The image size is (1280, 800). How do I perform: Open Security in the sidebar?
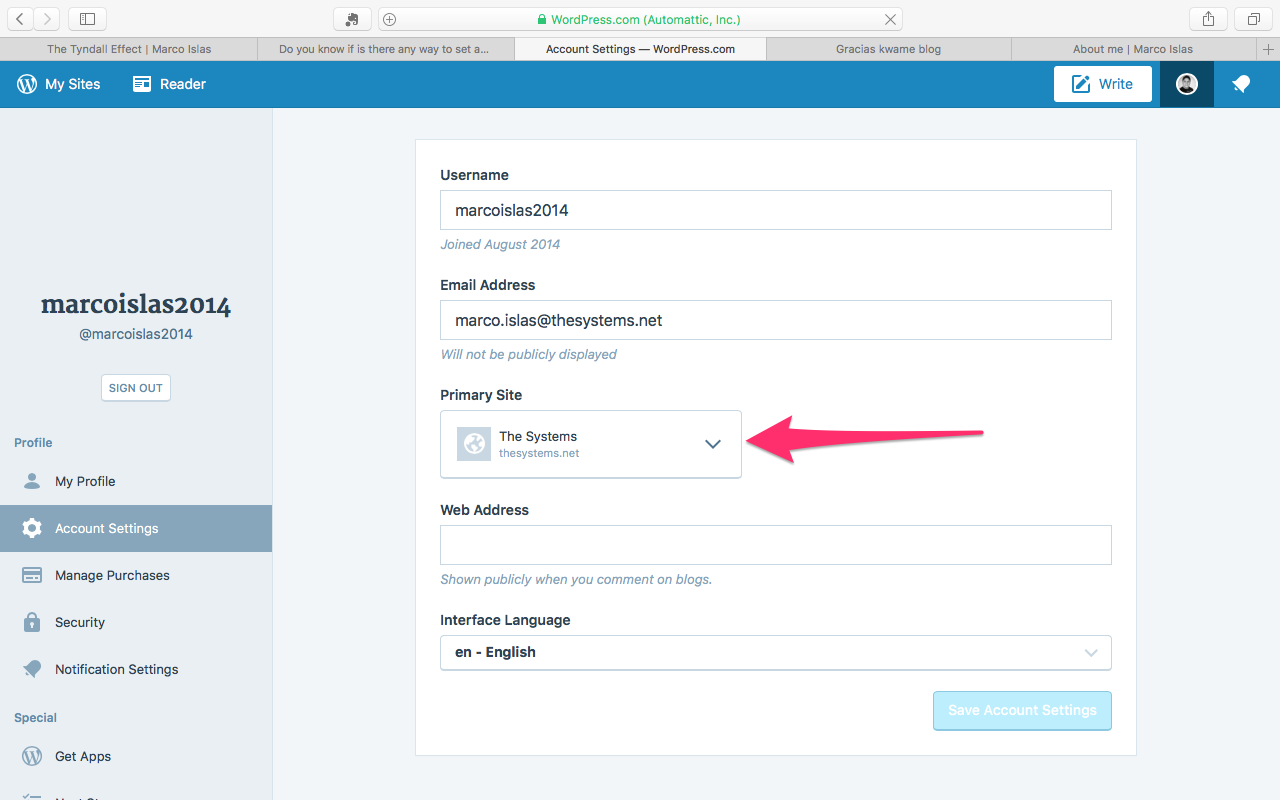pos(136,622)
